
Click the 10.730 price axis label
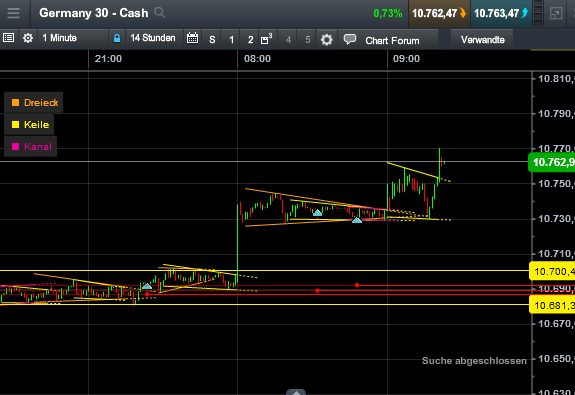556,219
